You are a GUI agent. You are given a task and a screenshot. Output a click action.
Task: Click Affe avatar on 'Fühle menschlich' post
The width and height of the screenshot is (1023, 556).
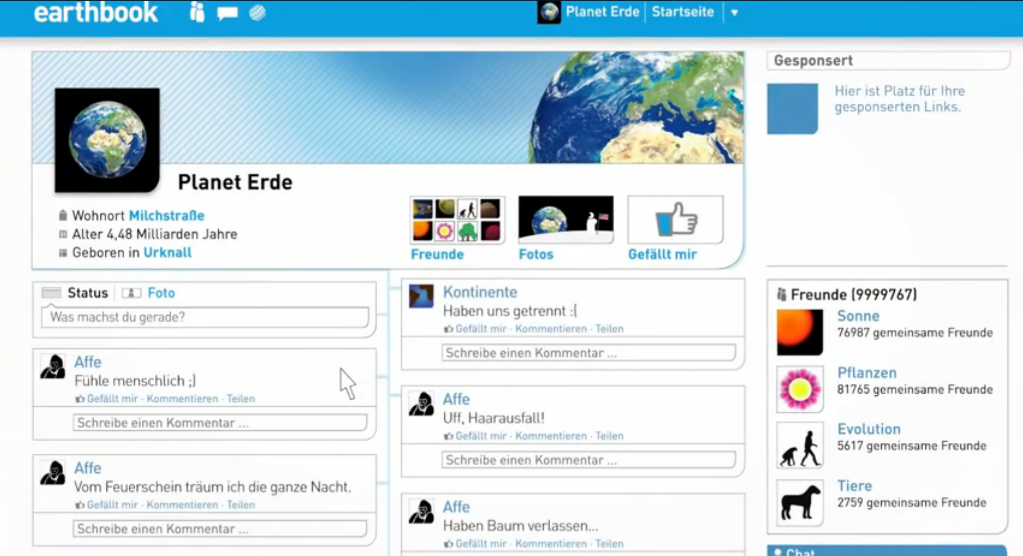[x=52, y=366]
